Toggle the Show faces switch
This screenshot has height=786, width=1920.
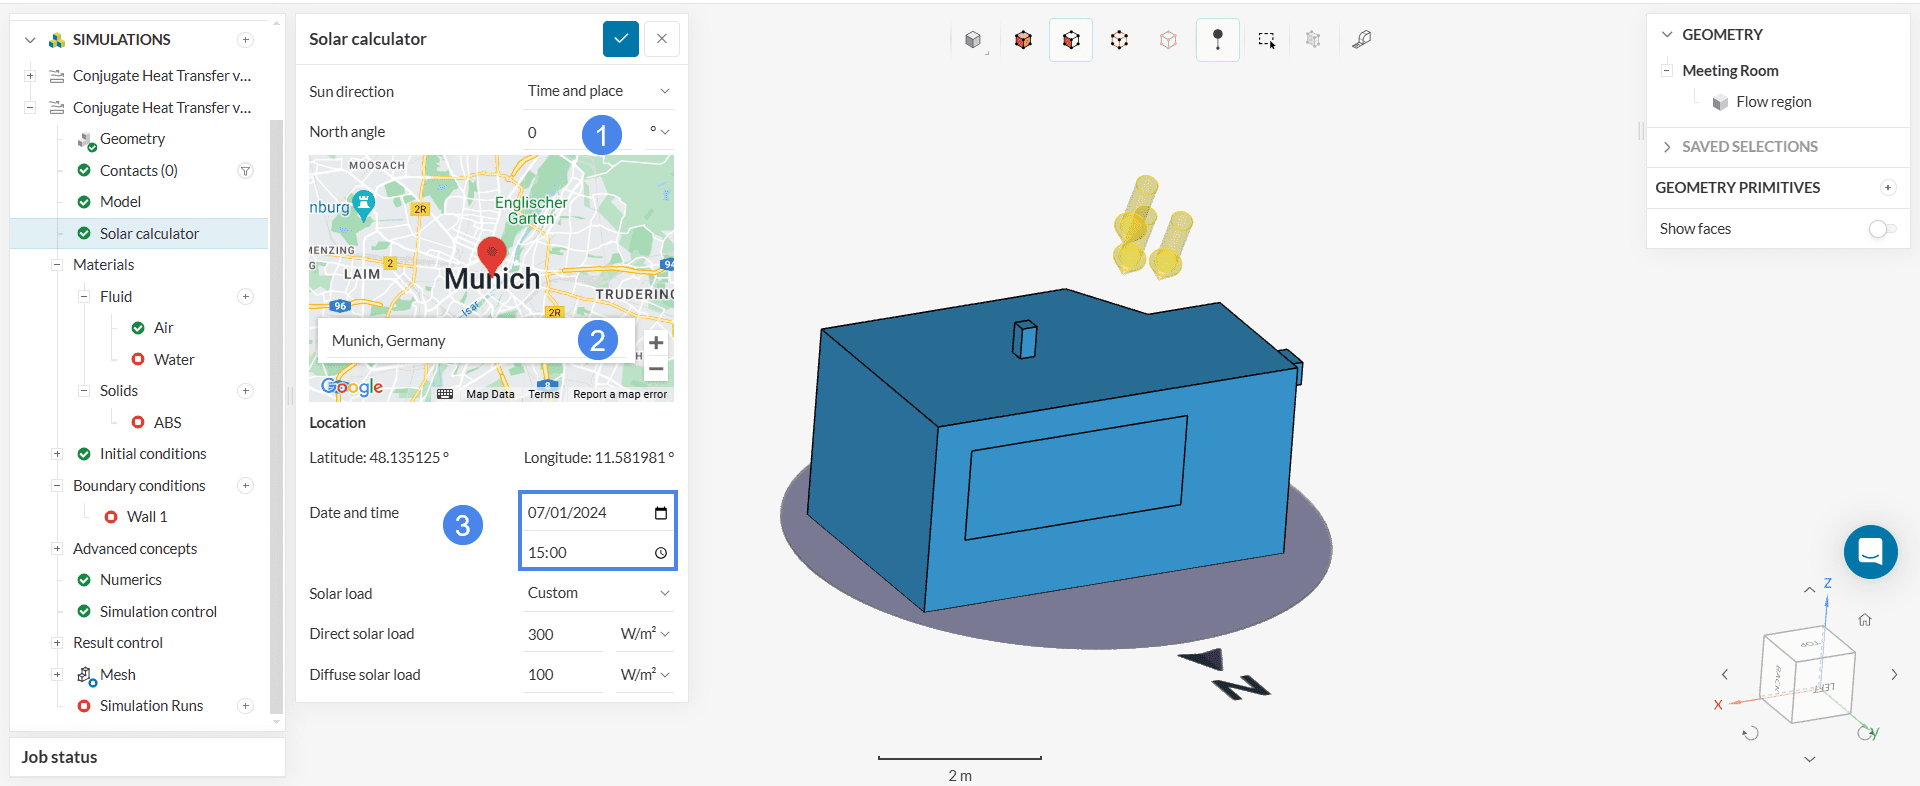(1881, 229)
